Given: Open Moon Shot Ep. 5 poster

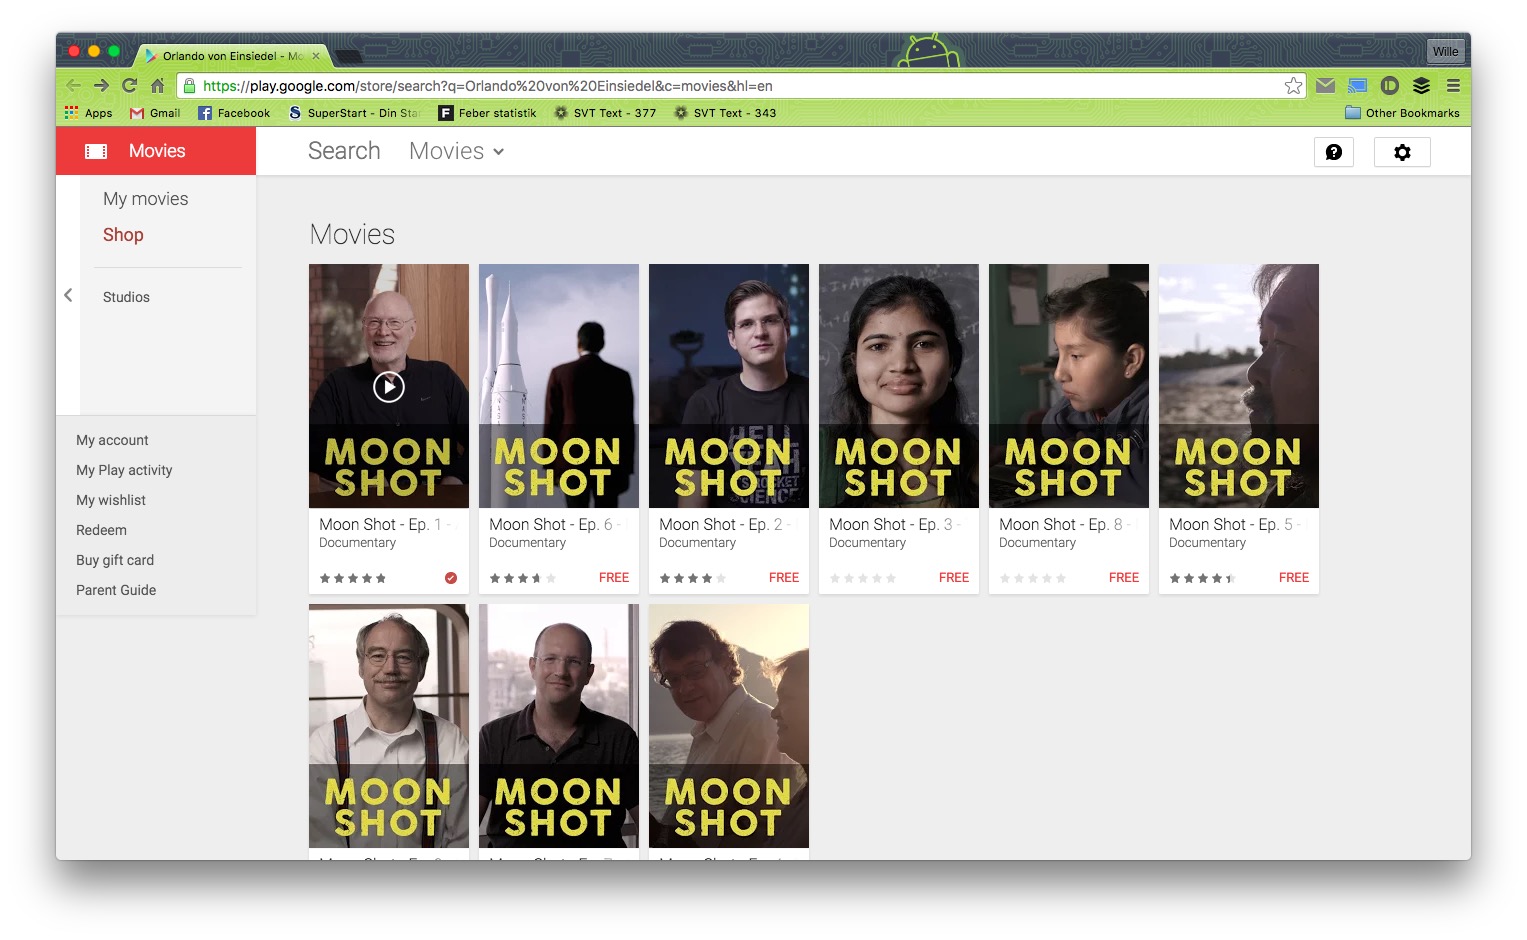Looking at the screenshot, I should [1239, 386].
